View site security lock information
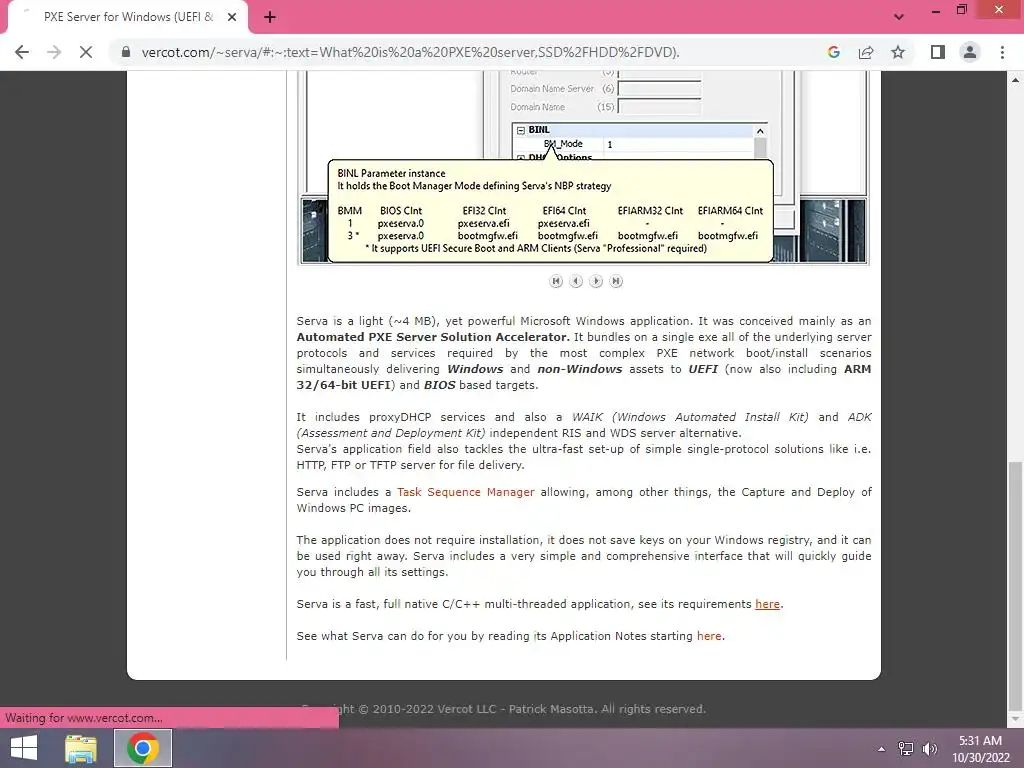 [x=126, y=52]
